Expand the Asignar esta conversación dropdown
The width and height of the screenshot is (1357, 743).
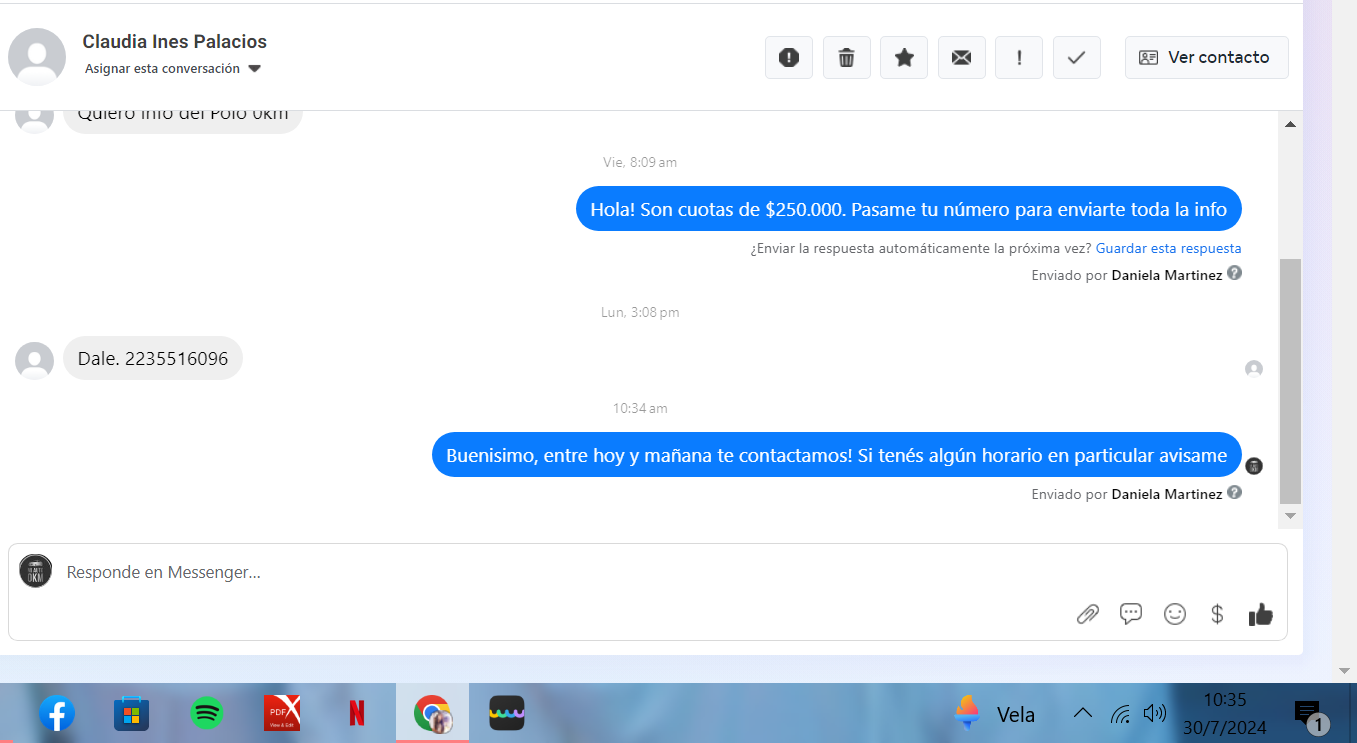click(x=254, y=69)
